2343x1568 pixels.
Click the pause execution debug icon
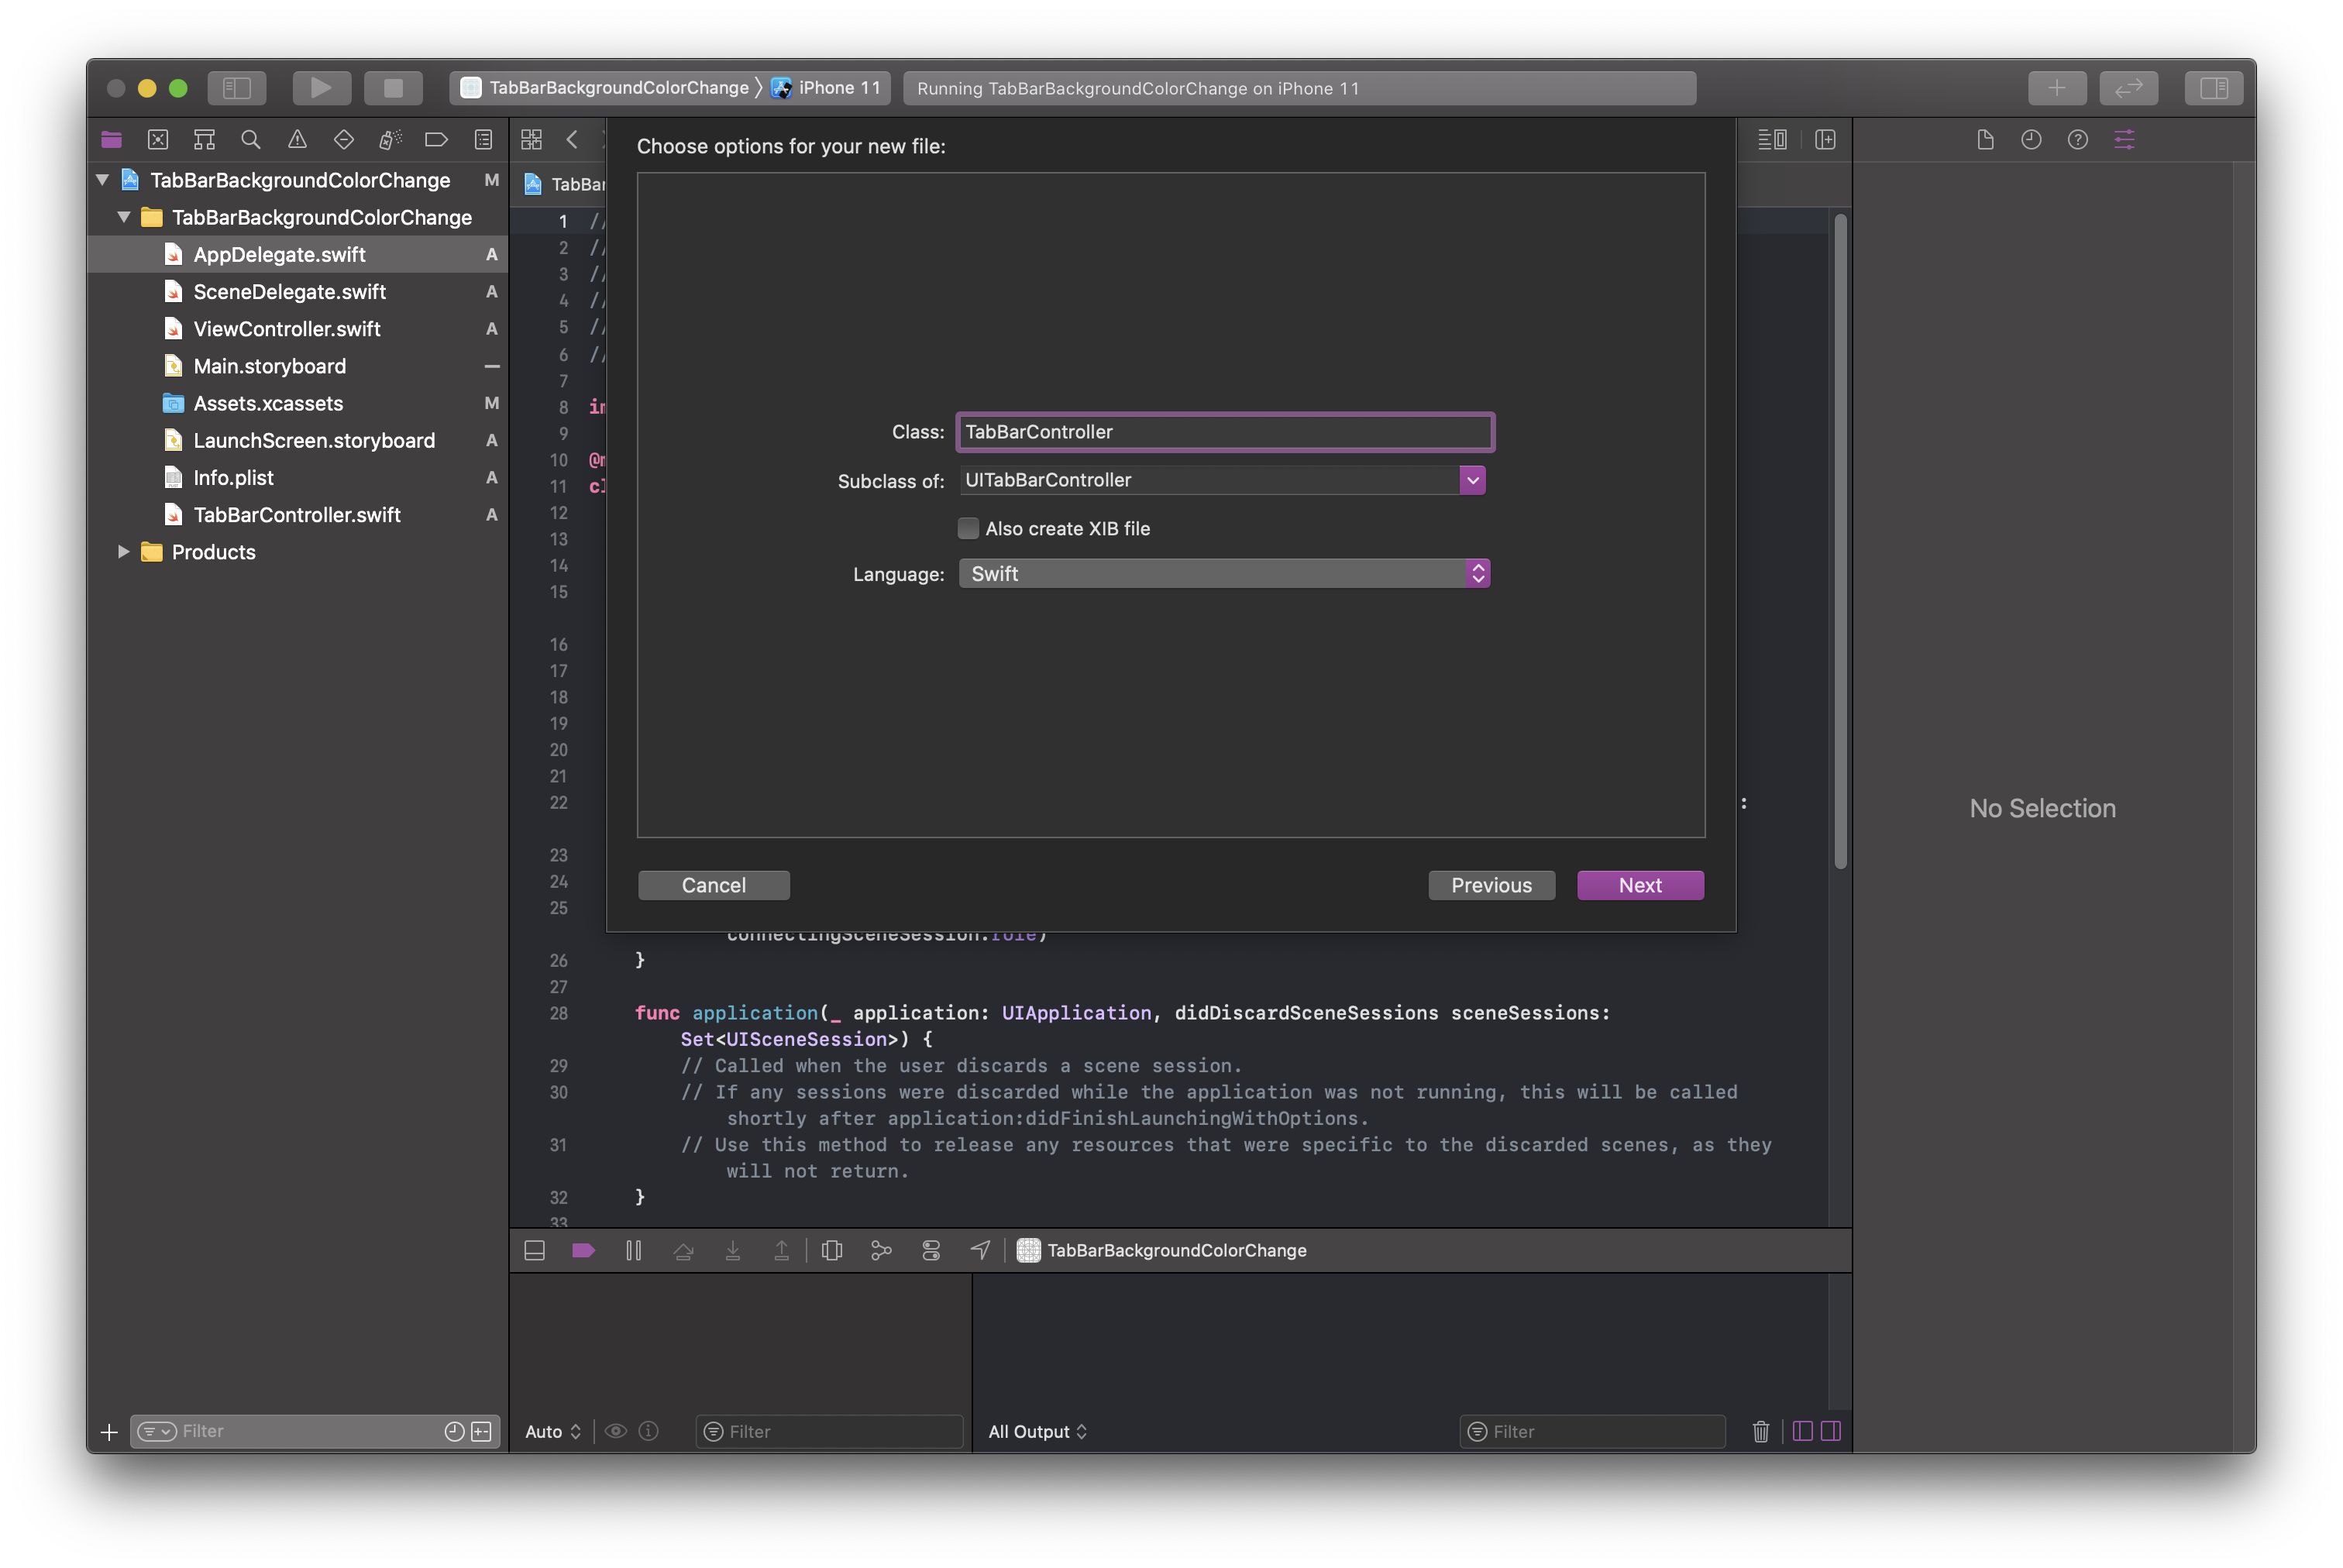[x=633, y=1250]
